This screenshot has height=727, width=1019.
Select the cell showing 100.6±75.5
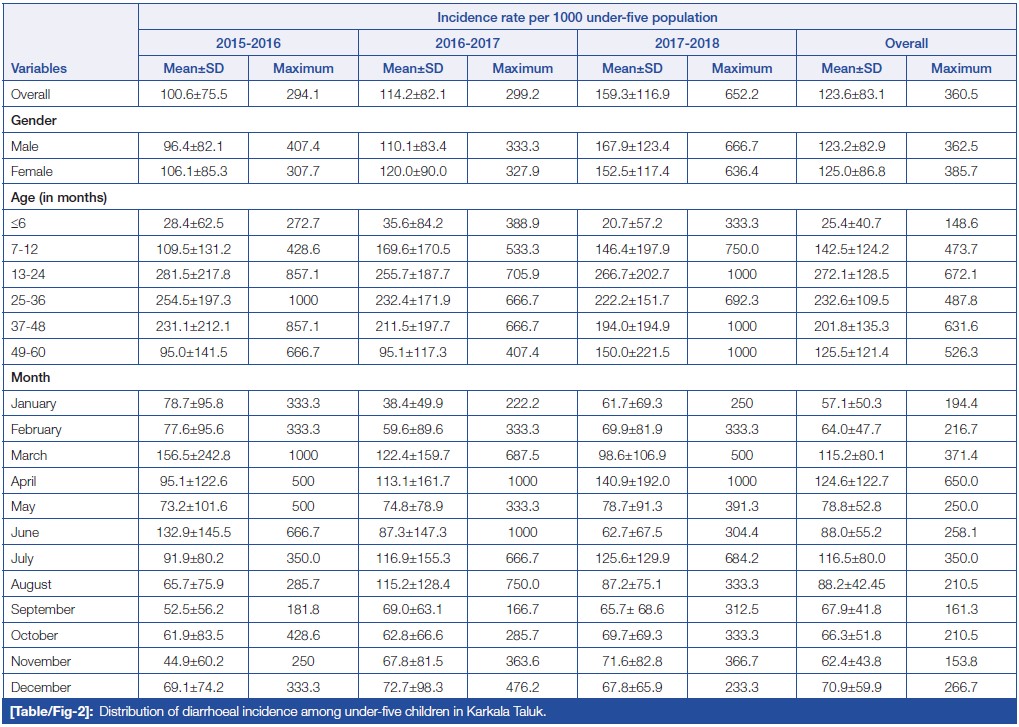click(x=192, y=95)
